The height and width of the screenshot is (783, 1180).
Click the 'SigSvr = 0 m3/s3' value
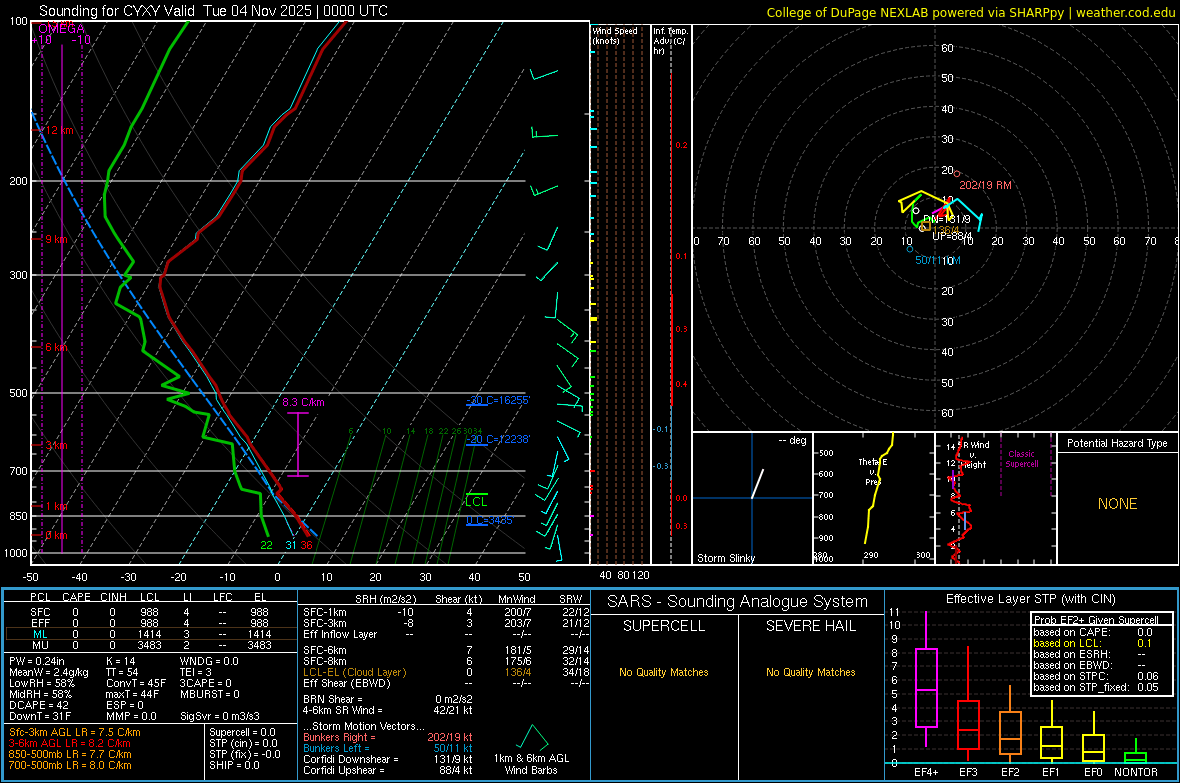pos(220,717)
